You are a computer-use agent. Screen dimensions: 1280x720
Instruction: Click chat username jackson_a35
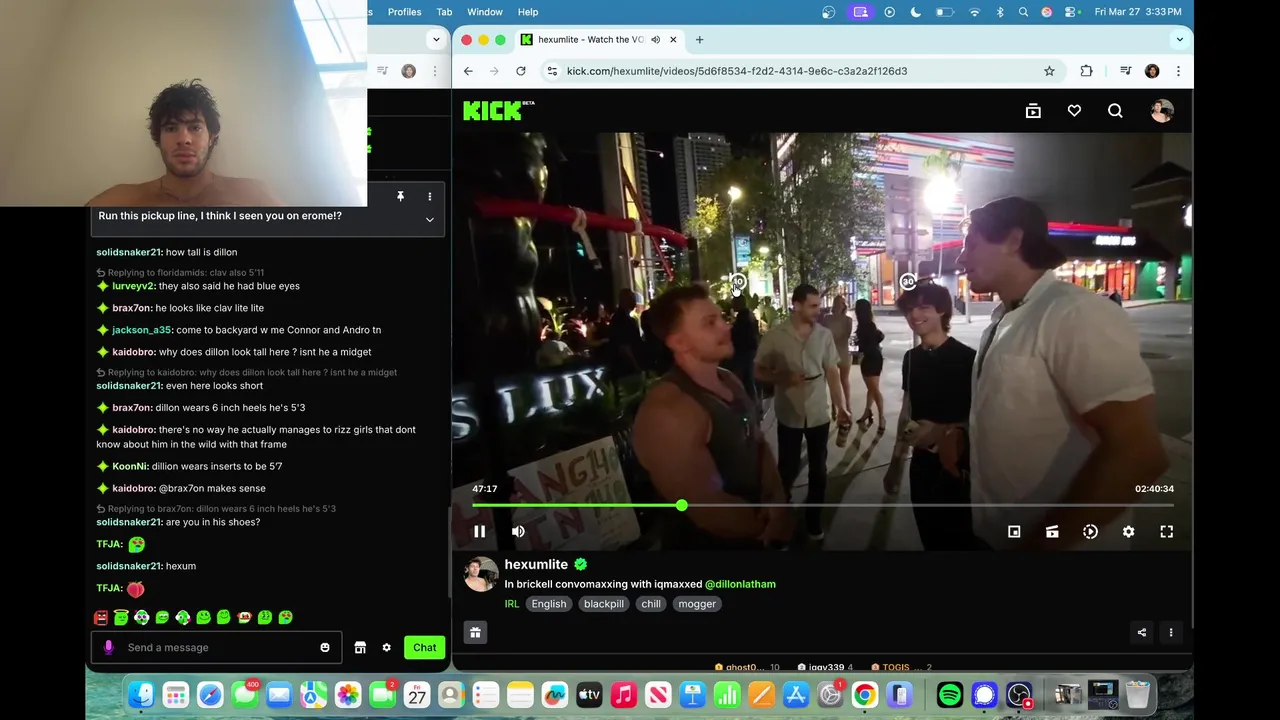[x=142, y=330]
